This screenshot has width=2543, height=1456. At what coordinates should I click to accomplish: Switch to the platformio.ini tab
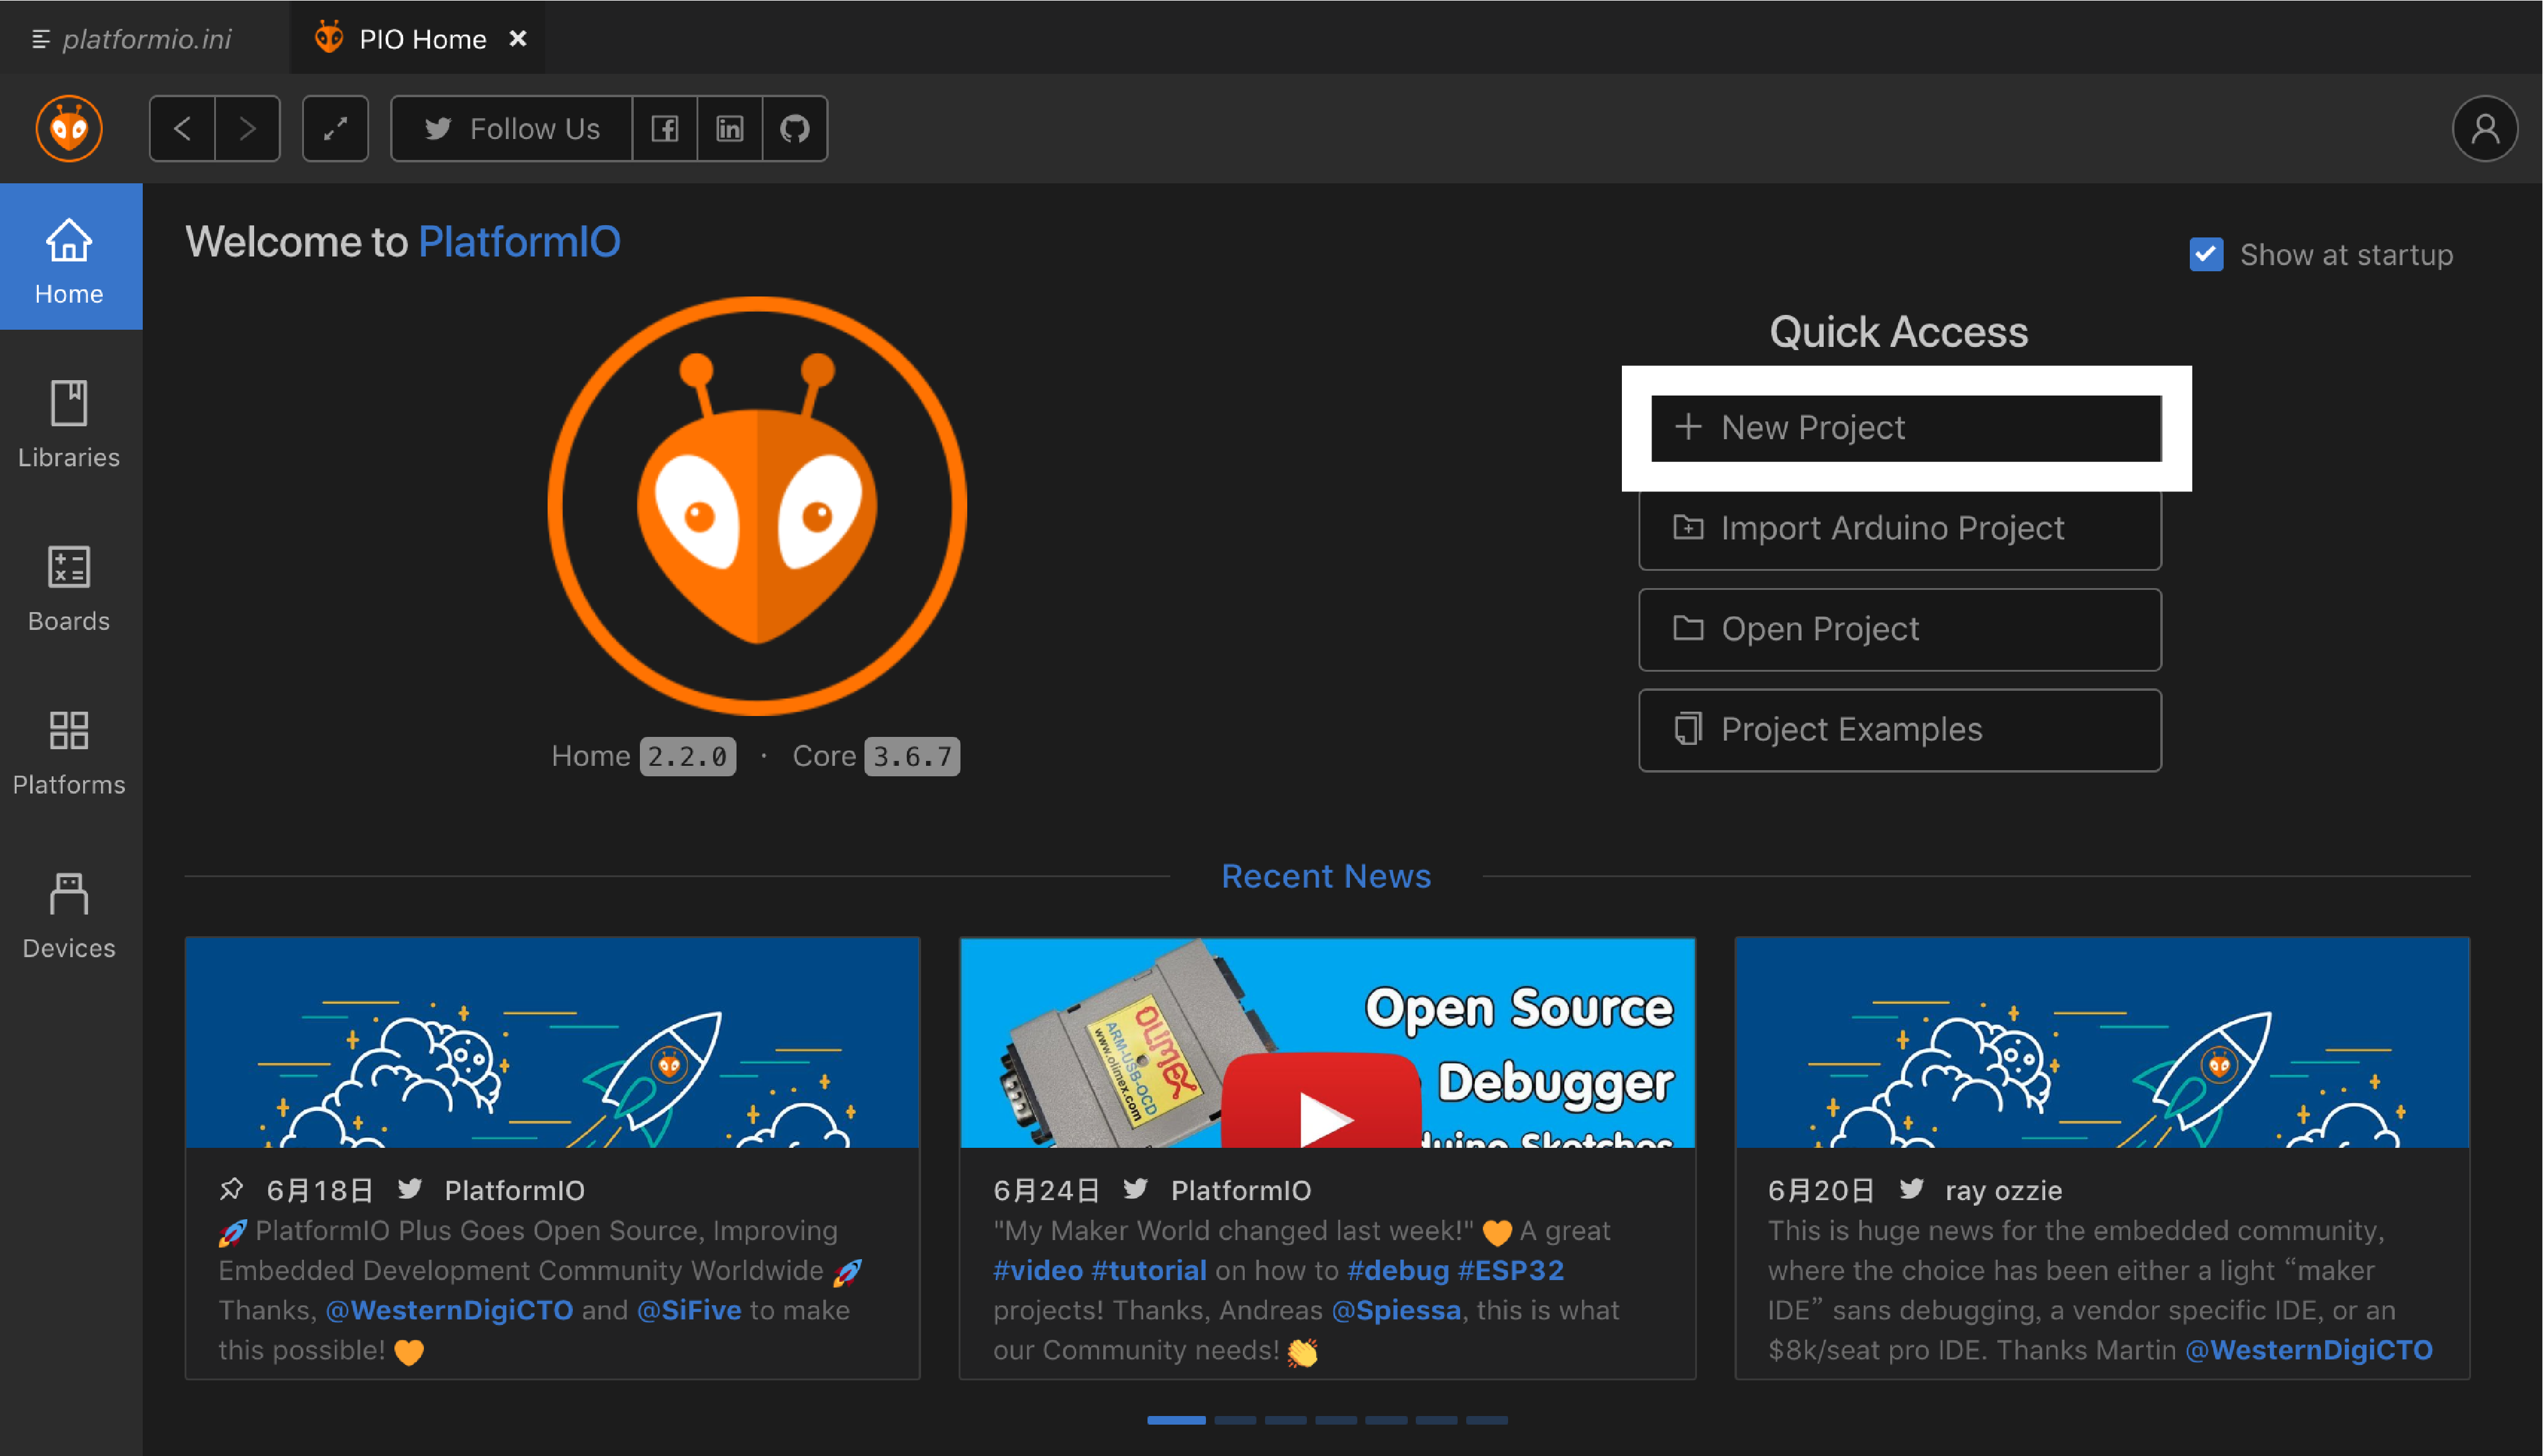point(146,39)
